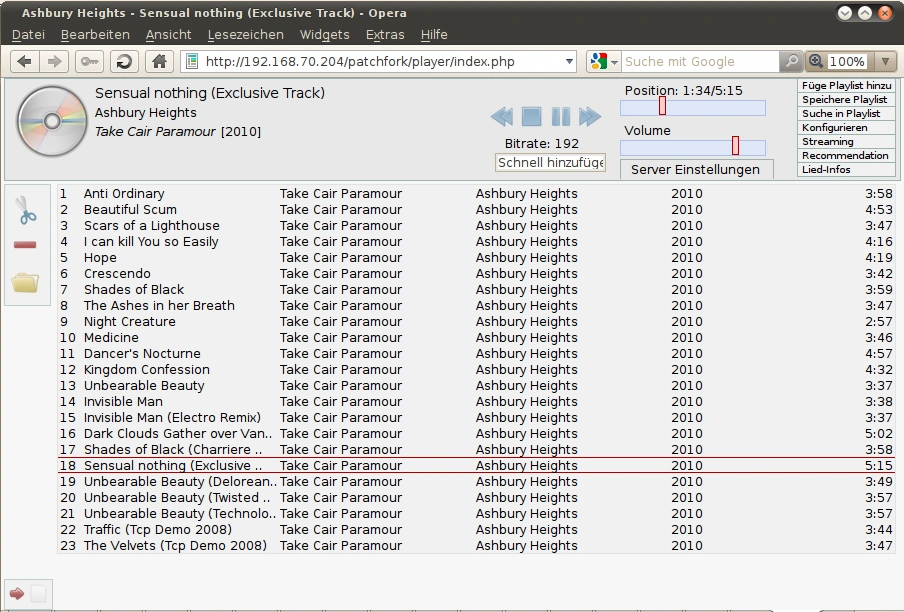Skip to next track with forward icon
Screen dimensions: 904x612
tap(590, 117)
